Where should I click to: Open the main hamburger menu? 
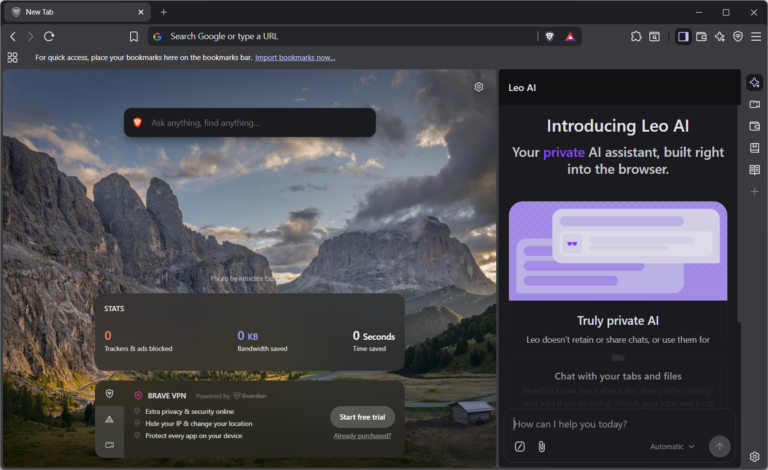(x=756, y=36)
